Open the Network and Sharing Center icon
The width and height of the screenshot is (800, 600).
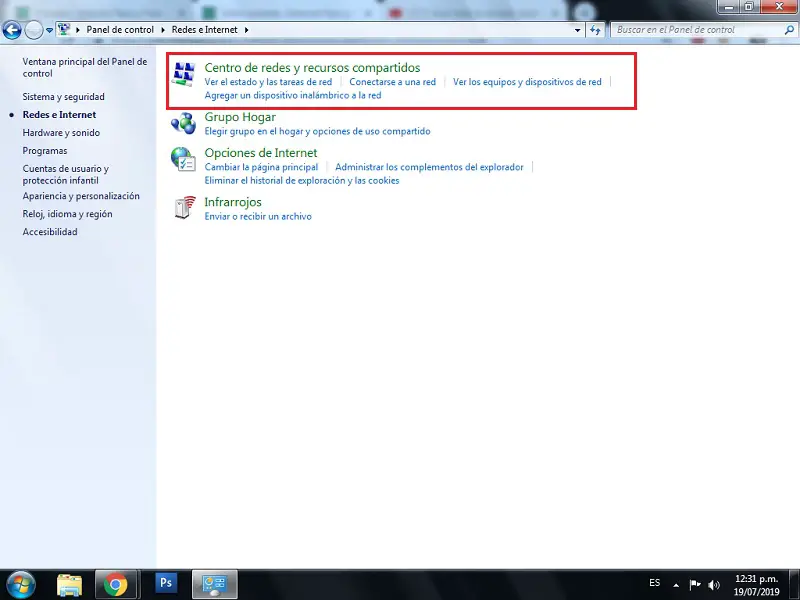(183, 74)
